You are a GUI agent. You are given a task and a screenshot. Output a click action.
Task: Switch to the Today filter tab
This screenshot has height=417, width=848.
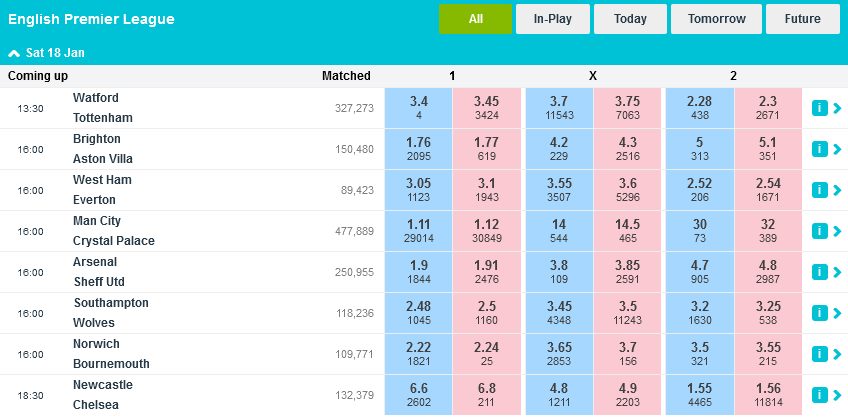coord(630,19)
